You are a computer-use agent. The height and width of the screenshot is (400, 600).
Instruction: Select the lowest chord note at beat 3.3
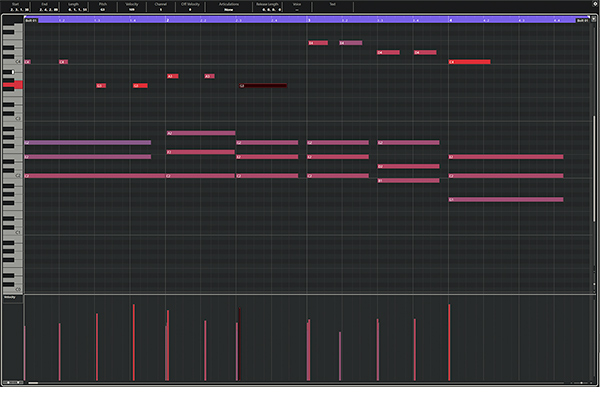point(409,181)
